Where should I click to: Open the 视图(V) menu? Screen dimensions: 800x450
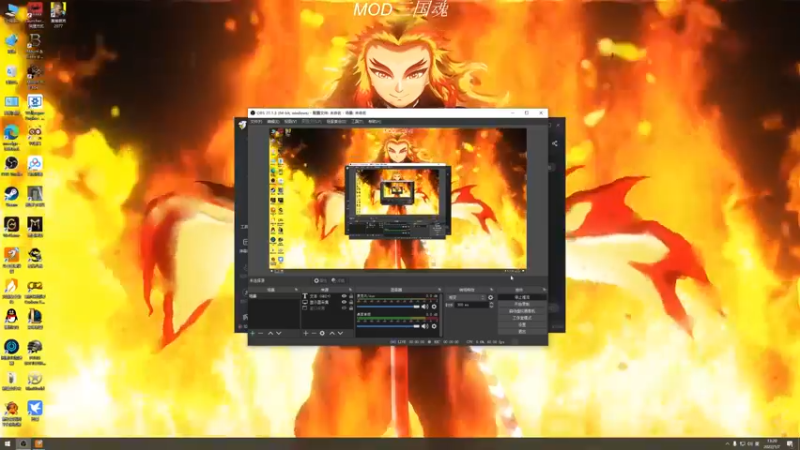tap(290, 121)
